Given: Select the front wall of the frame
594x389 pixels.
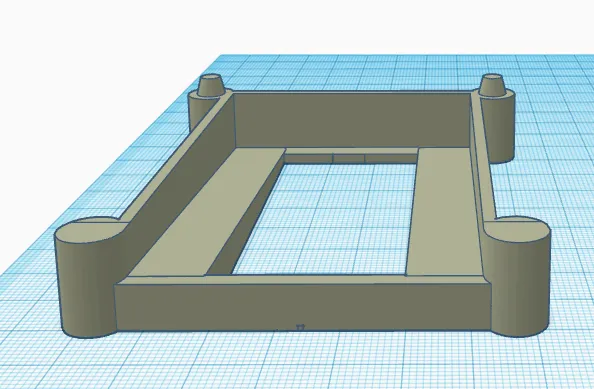Looking at the screenshot, I should (x=303, y=308).
